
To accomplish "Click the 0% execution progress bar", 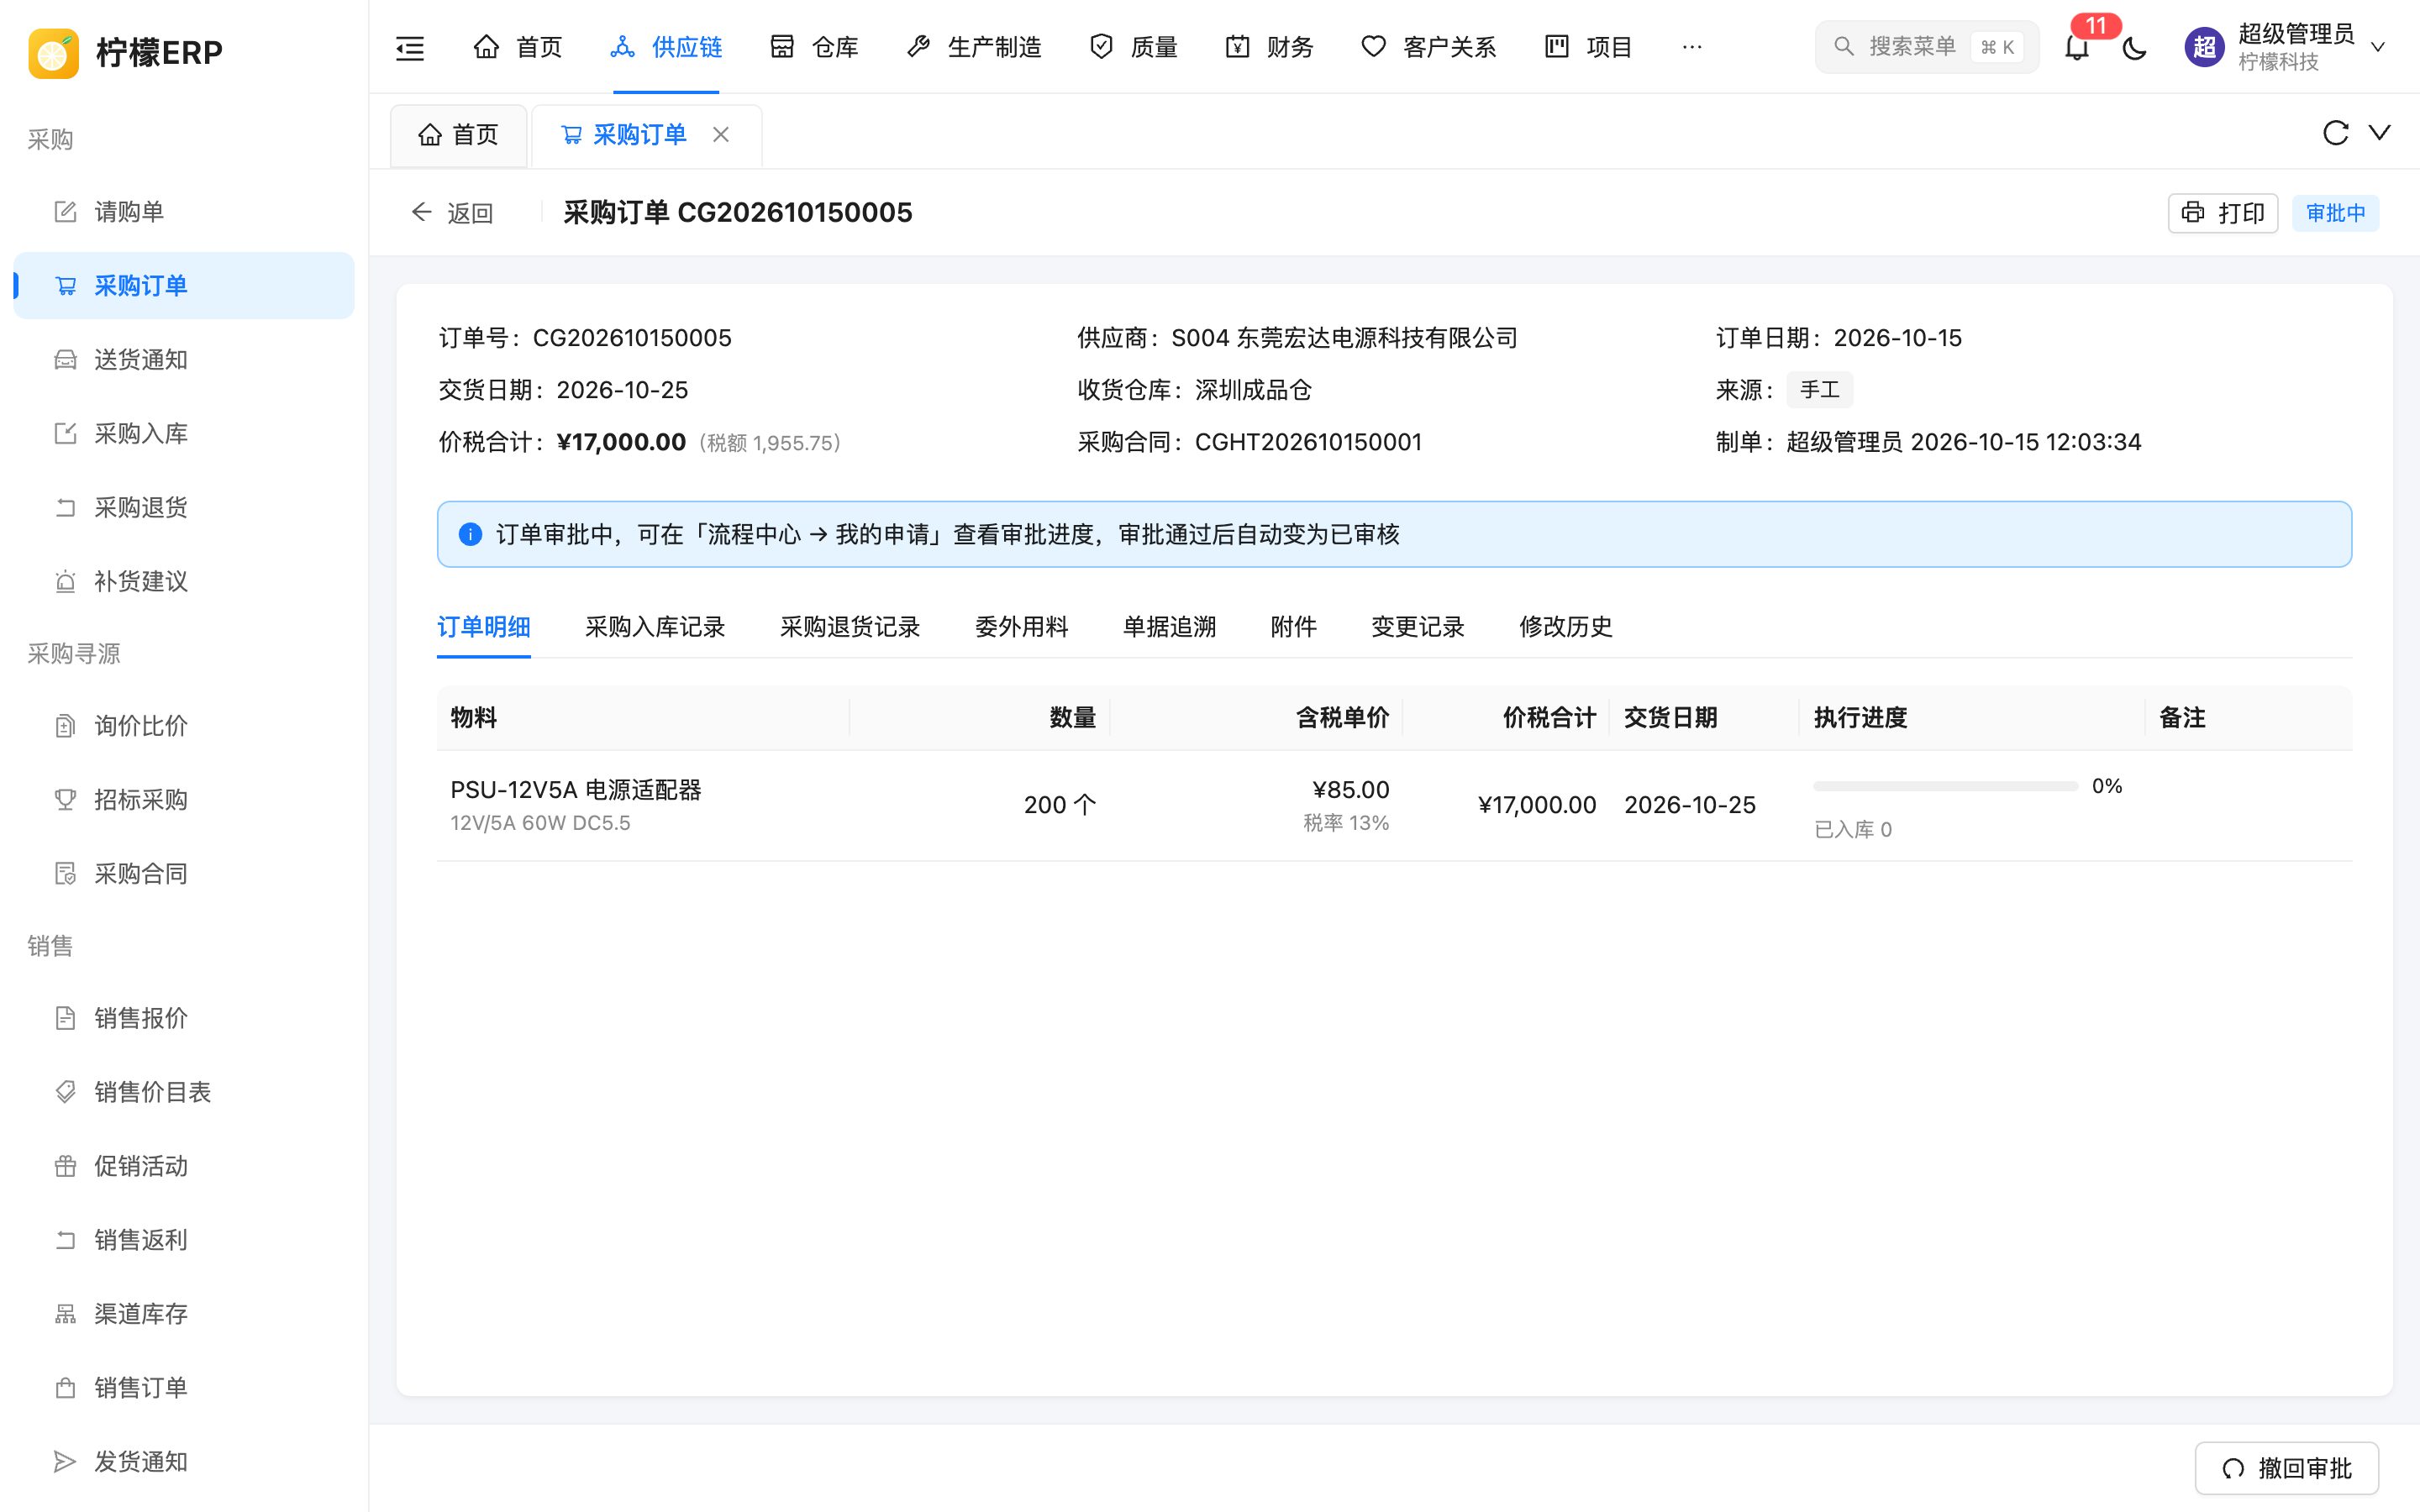I will pyautogui.click(x=1945, y=787).
